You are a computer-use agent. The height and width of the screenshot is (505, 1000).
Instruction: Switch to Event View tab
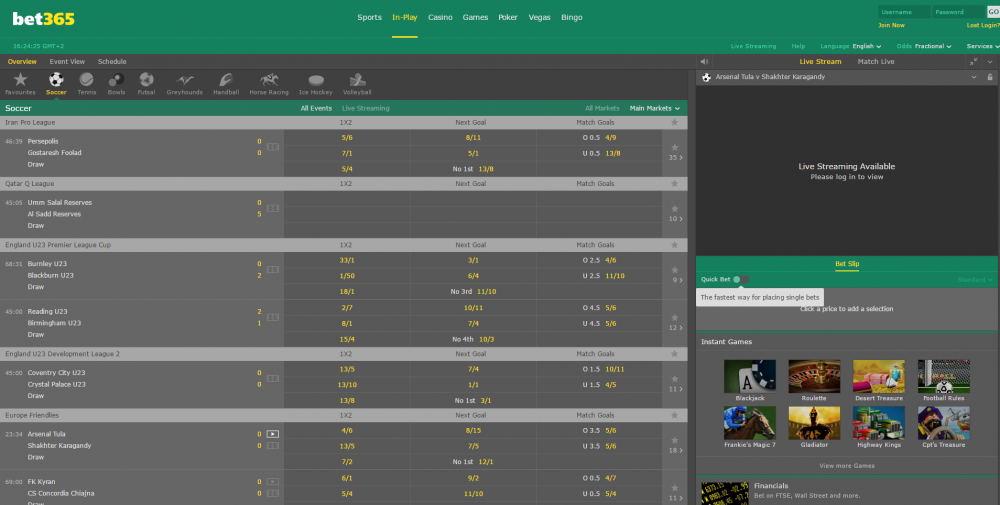point(67,62)
